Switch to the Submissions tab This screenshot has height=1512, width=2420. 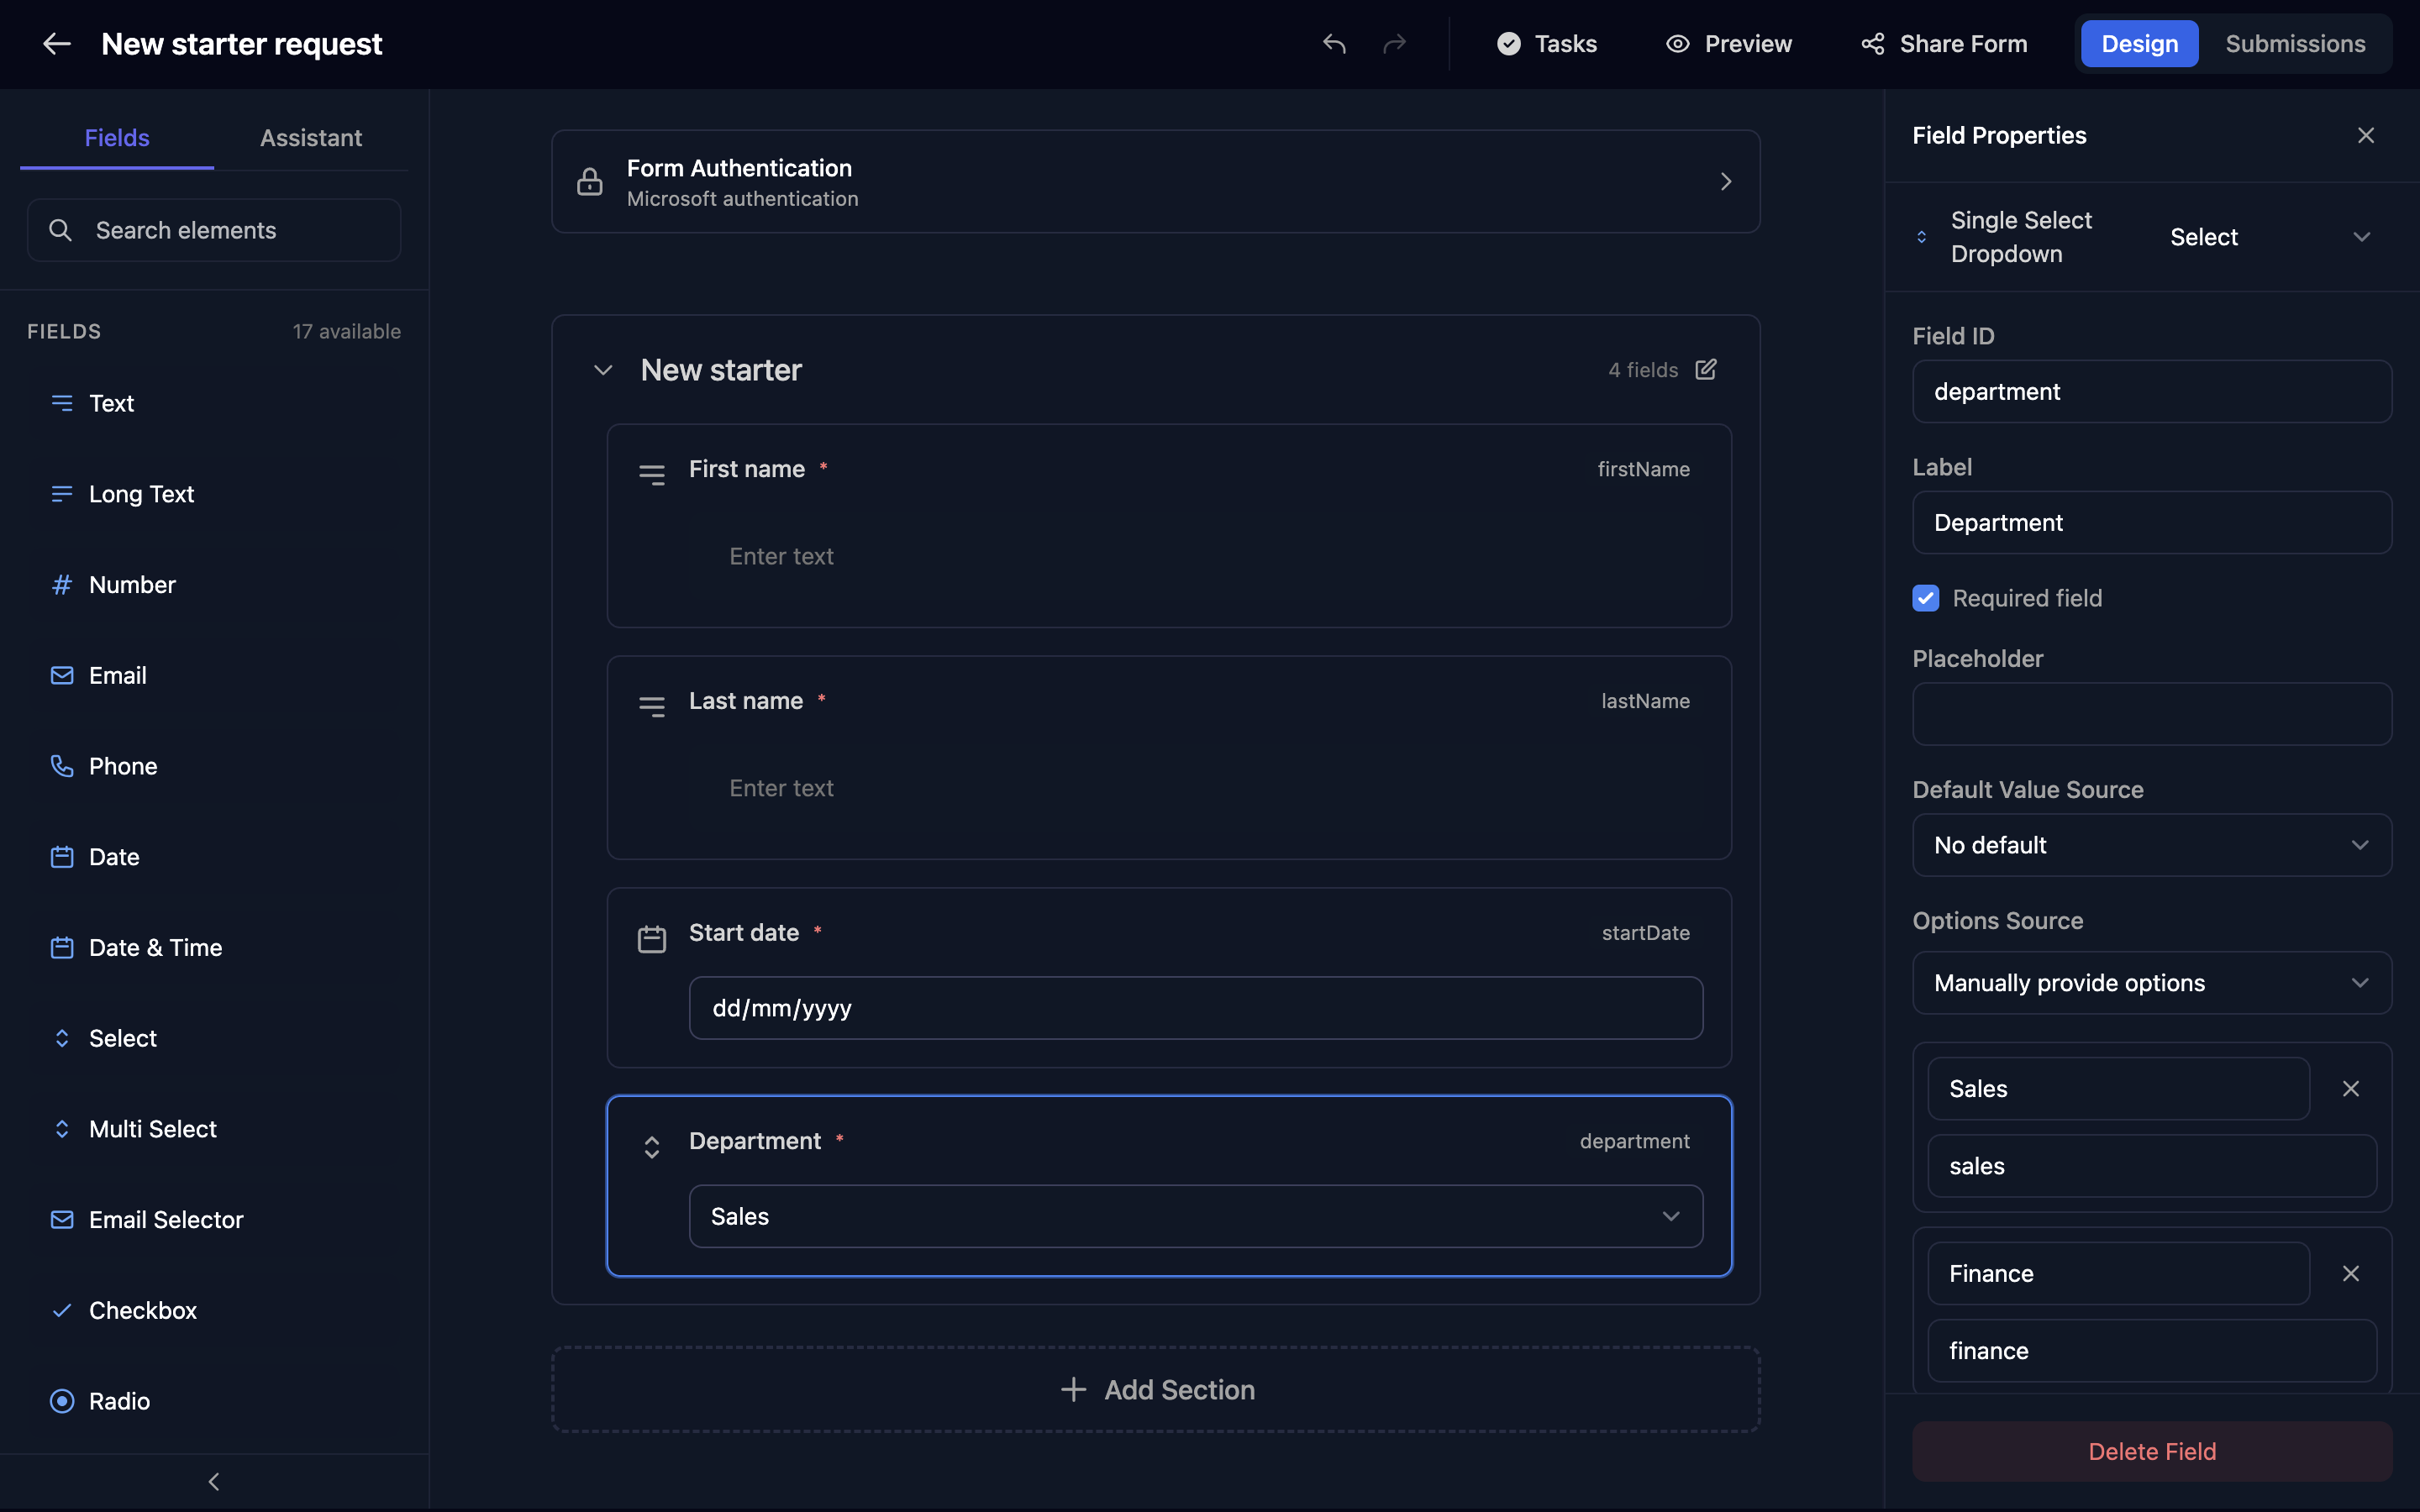[x=2295, y=44]
